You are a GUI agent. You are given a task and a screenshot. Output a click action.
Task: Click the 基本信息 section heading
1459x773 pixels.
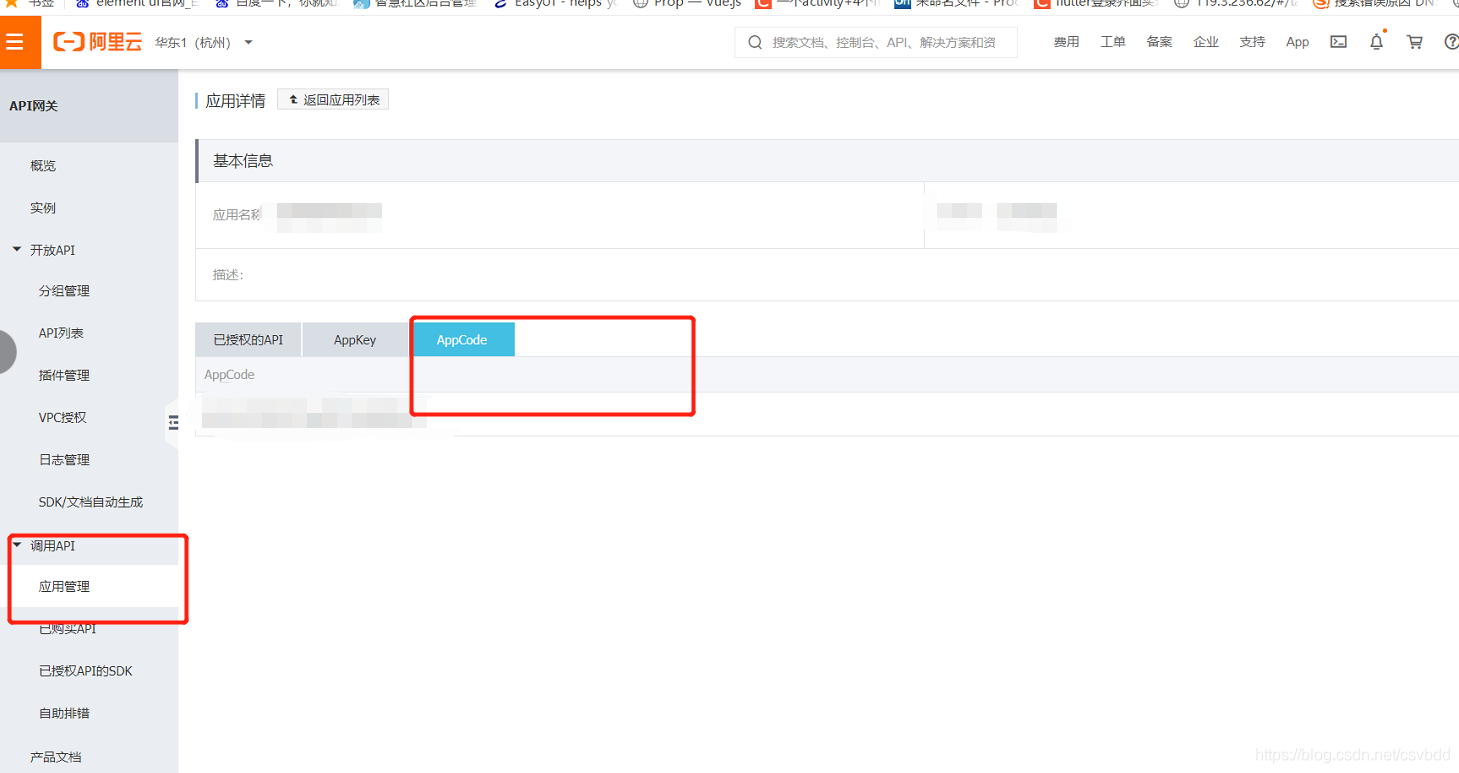(x=243, y=160)
